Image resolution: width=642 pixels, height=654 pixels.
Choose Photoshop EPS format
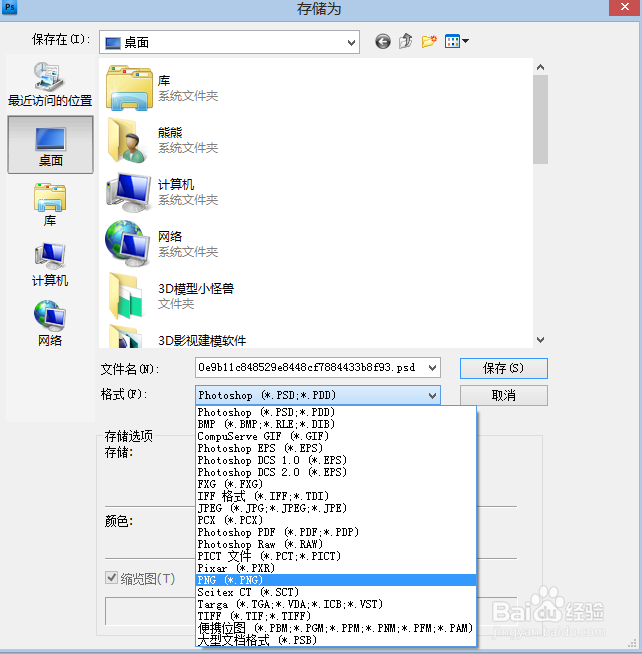[336, 448]
